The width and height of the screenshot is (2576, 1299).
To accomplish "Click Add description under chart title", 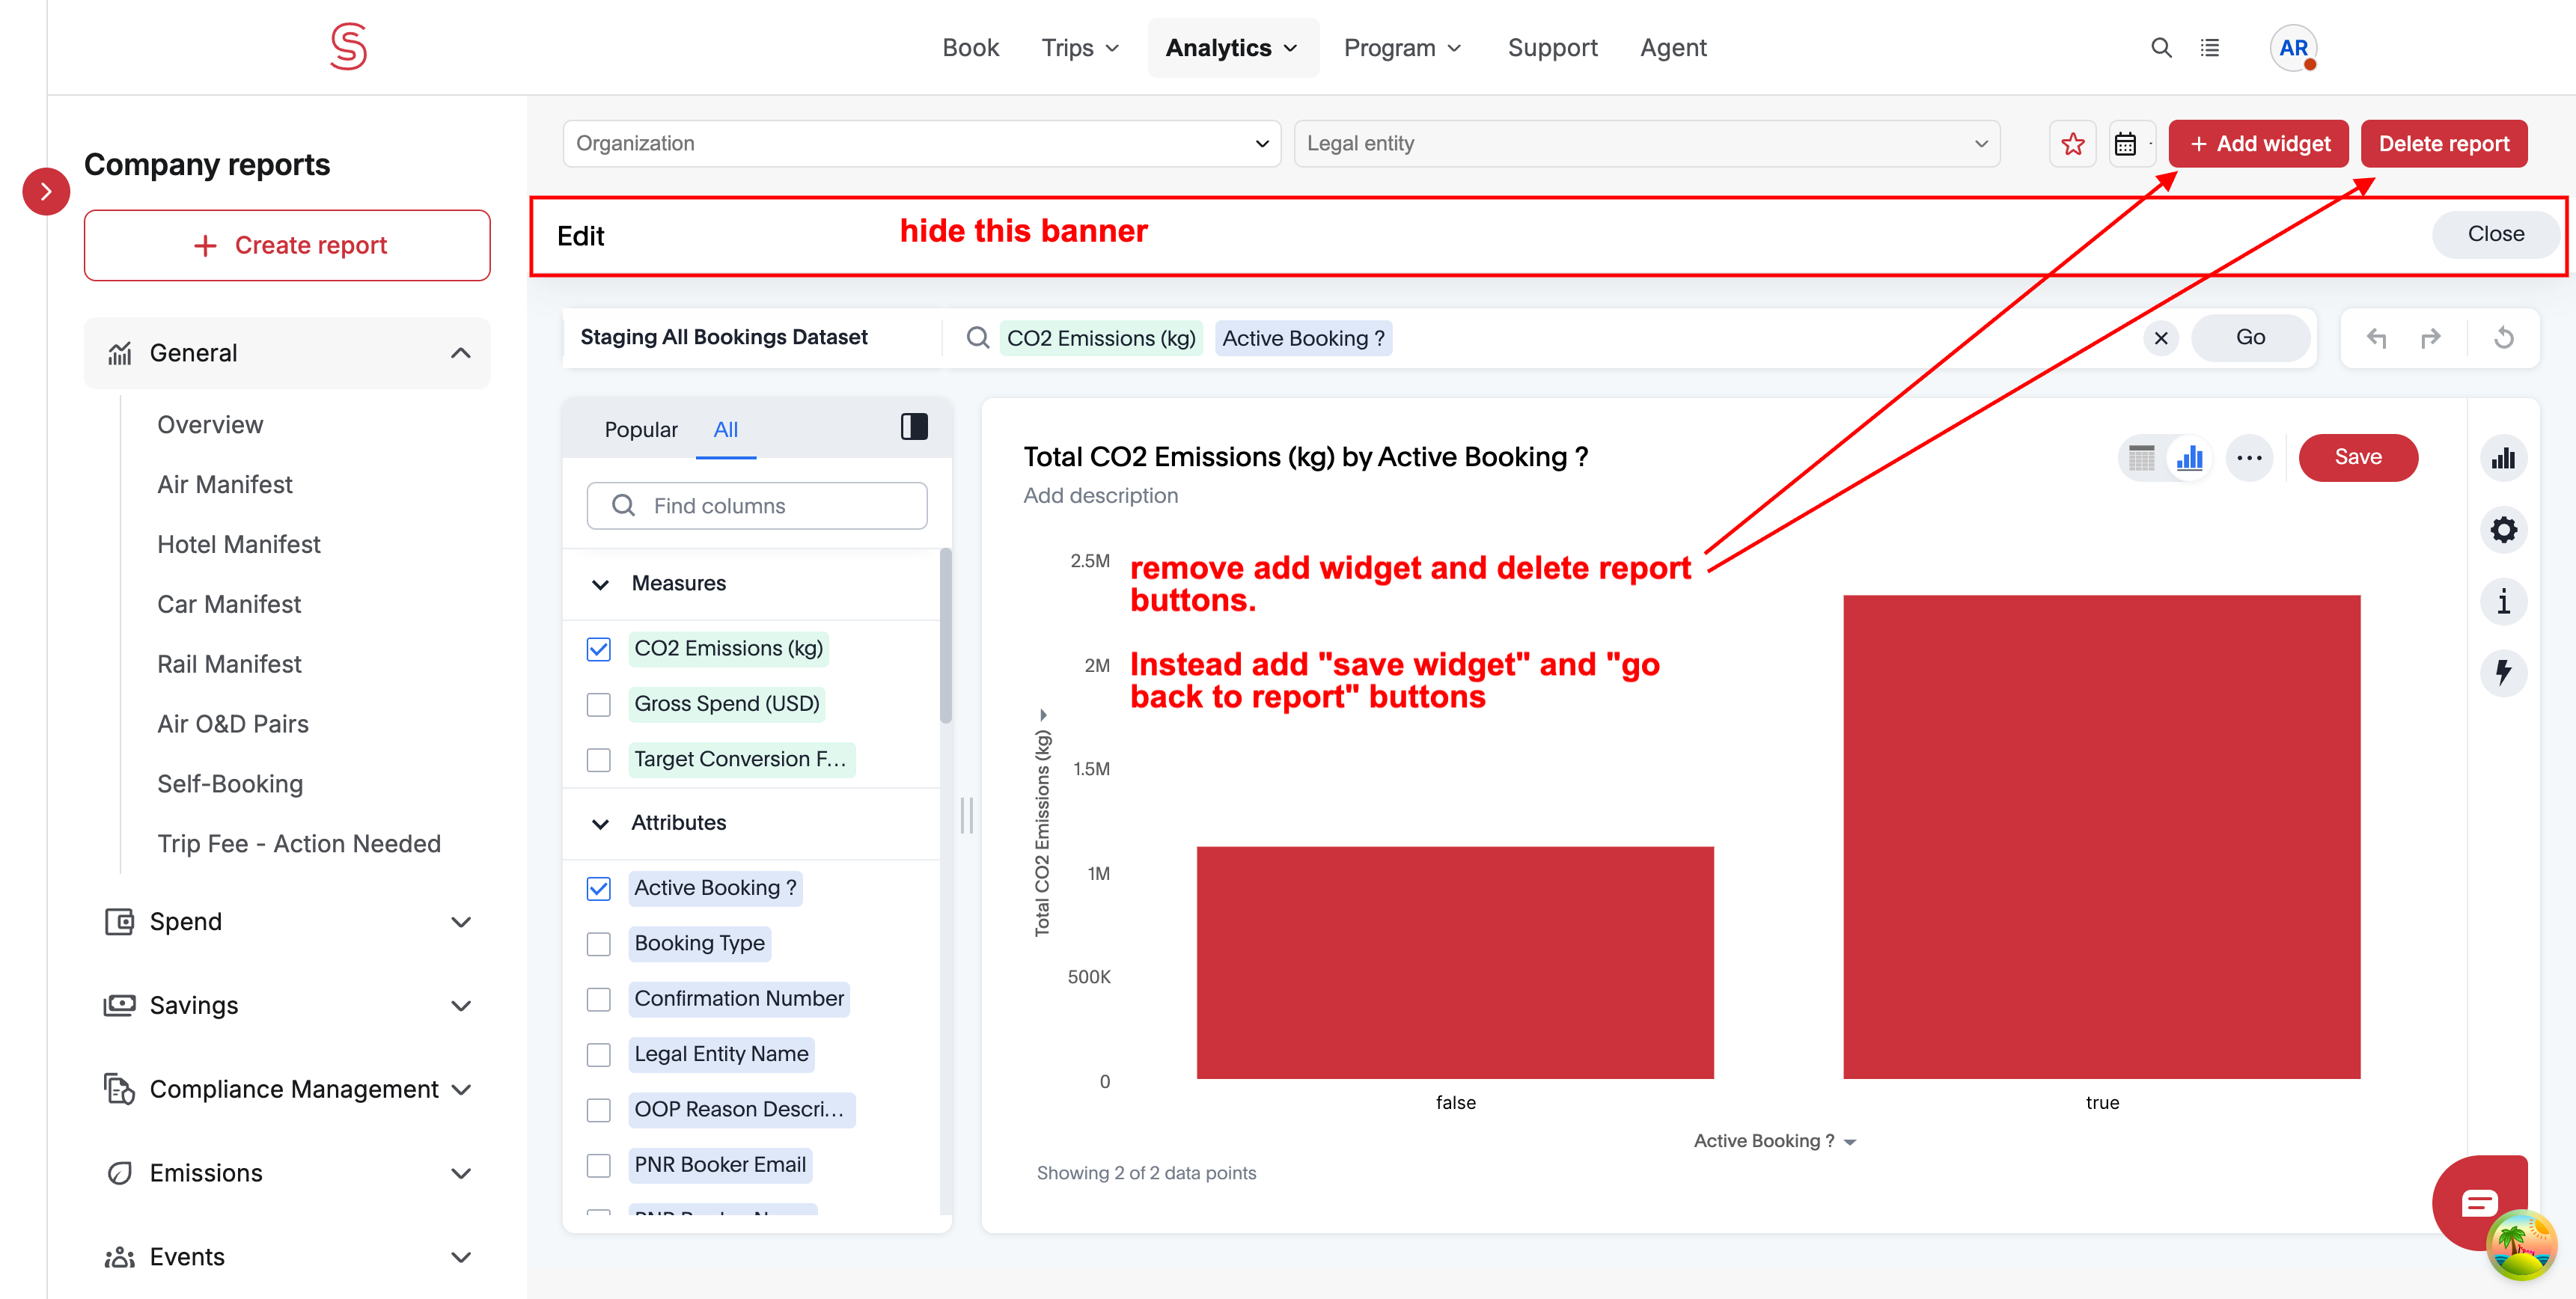I will pyautogui.click(x=1100, y=496).
